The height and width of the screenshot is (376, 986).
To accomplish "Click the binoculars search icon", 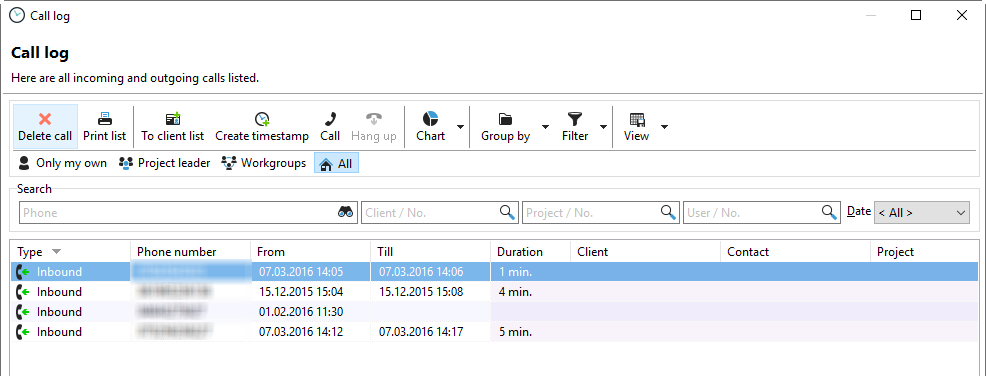I will [346, 213].
